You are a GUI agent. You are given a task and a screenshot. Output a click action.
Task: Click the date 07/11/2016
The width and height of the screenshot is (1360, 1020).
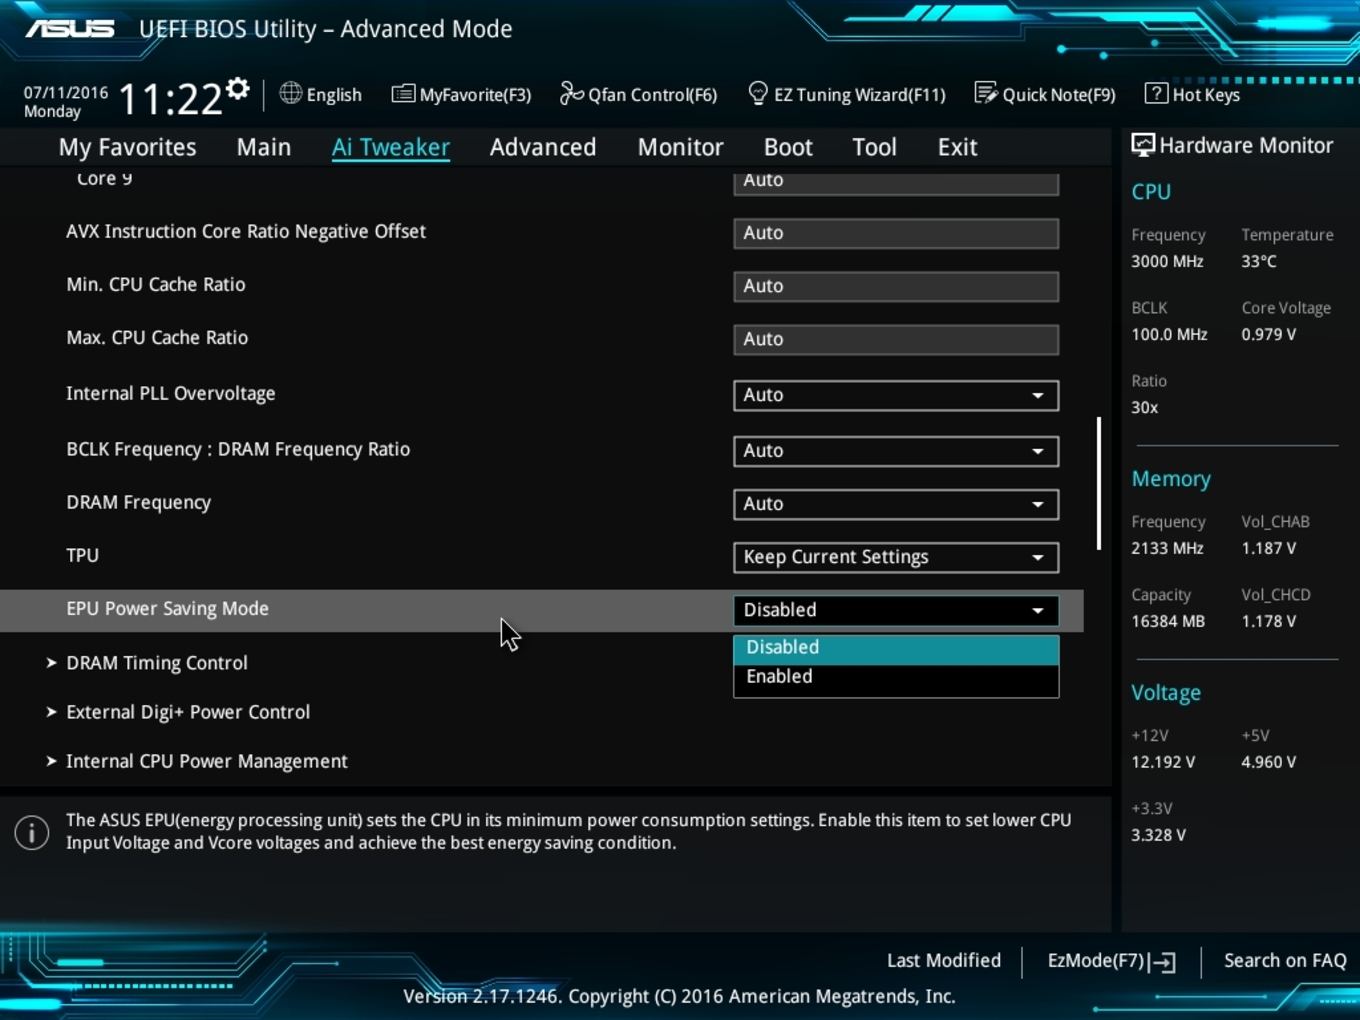[66, 92]
